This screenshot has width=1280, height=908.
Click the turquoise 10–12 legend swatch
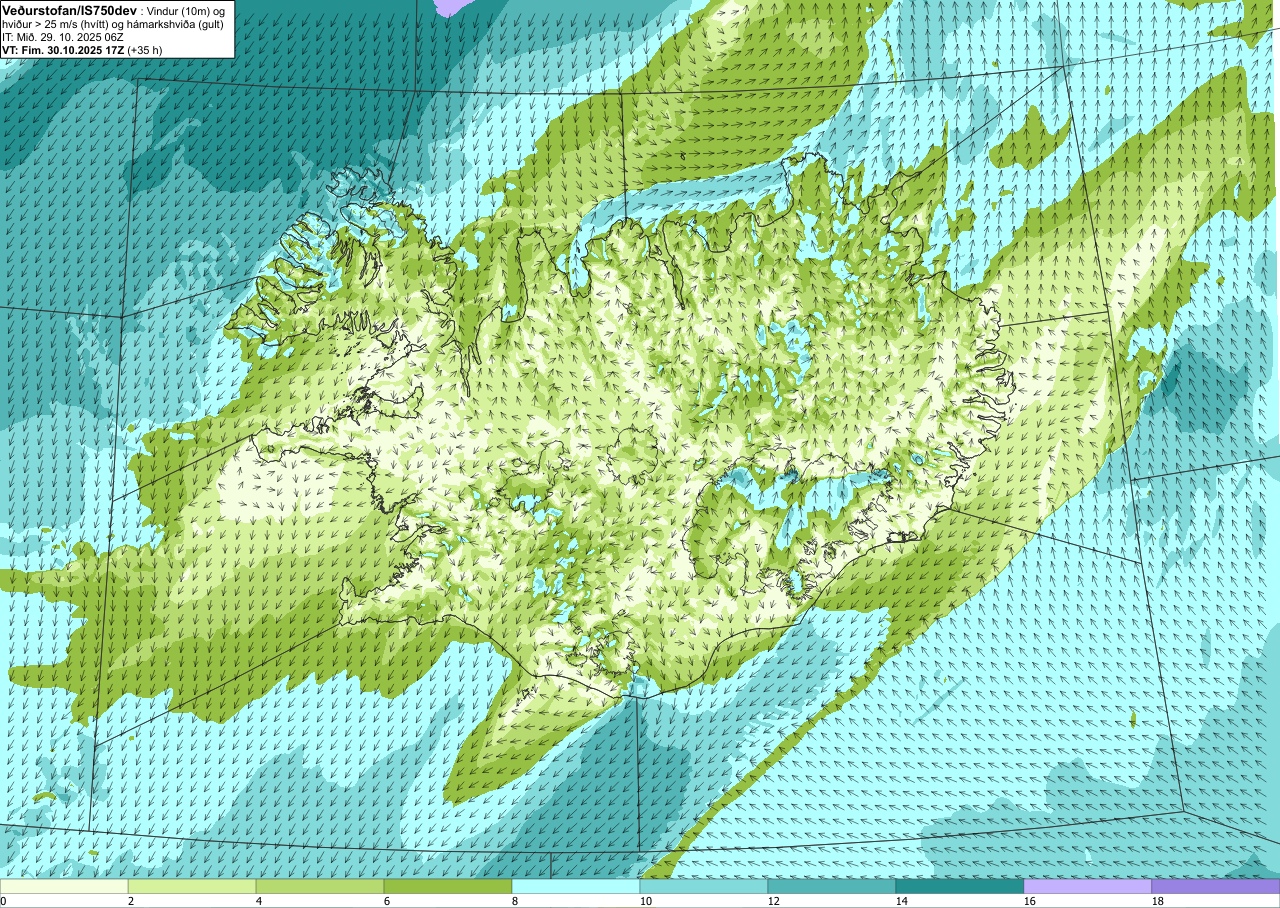704,886
